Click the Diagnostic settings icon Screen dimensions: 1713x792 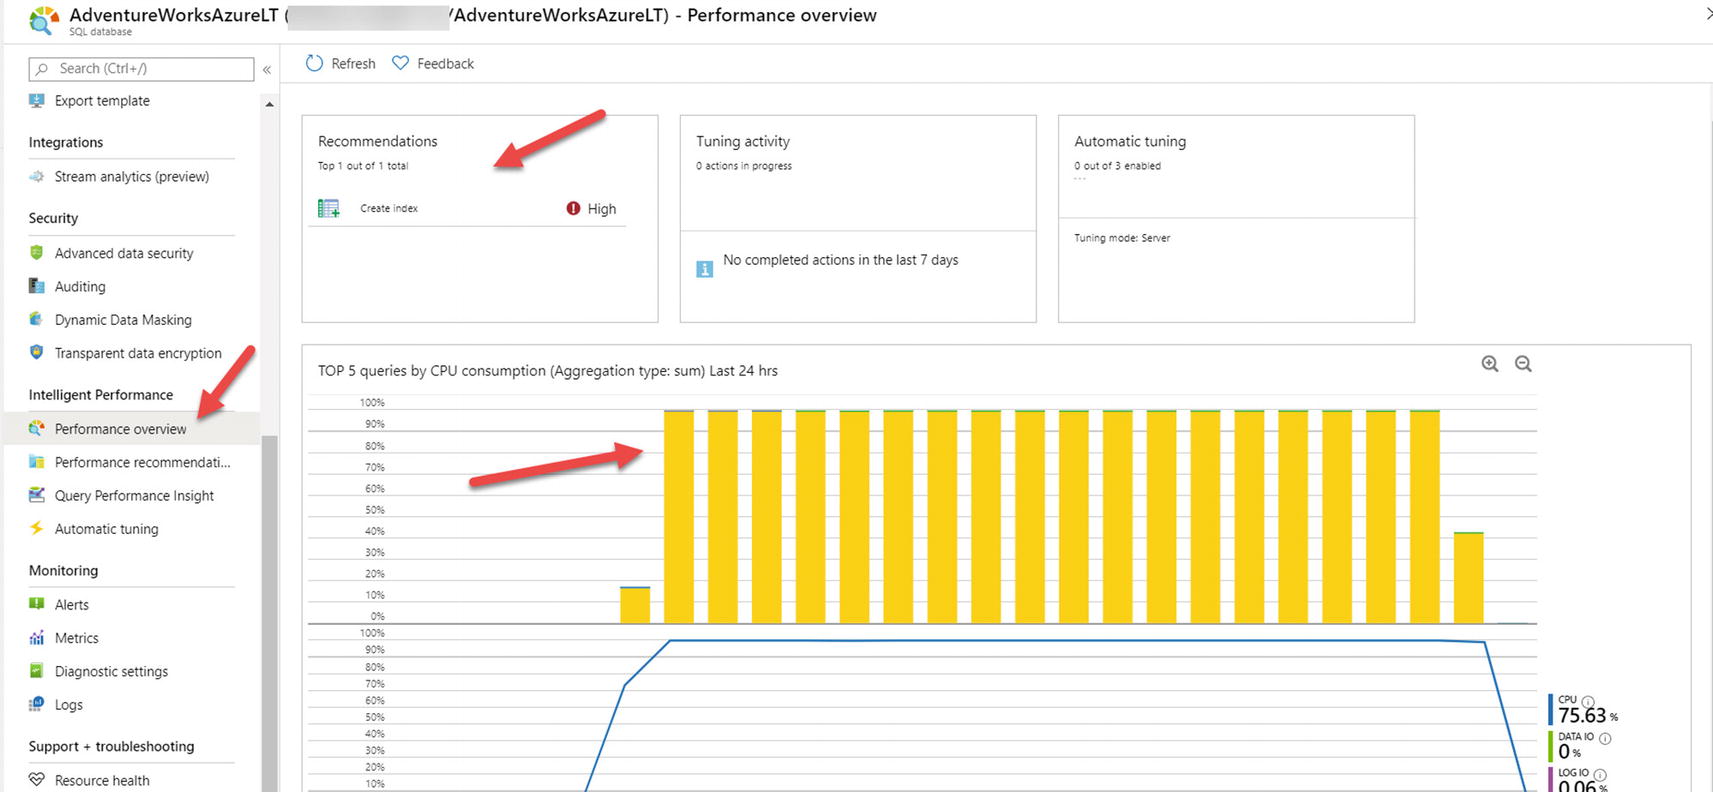(37, 671)
